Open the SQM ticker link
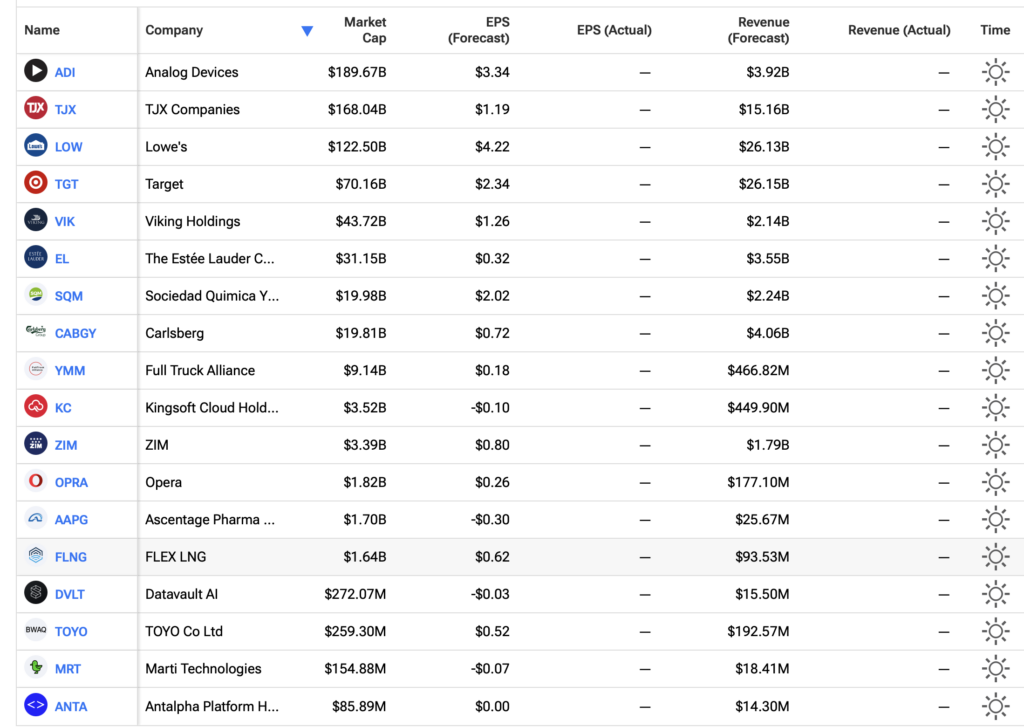This screenshot has height=727, width=1024. pyautogui.click(x=69, y=296)
